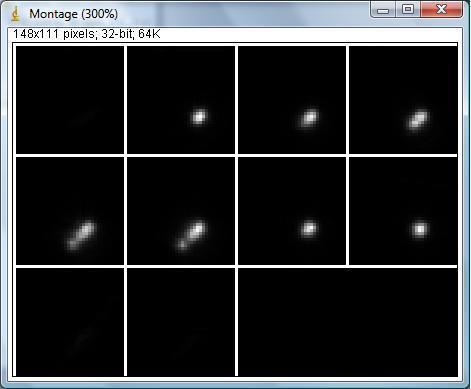Click the round spot in last middle-row panel
Screen dimensions: 471x389
coord(420,229)
